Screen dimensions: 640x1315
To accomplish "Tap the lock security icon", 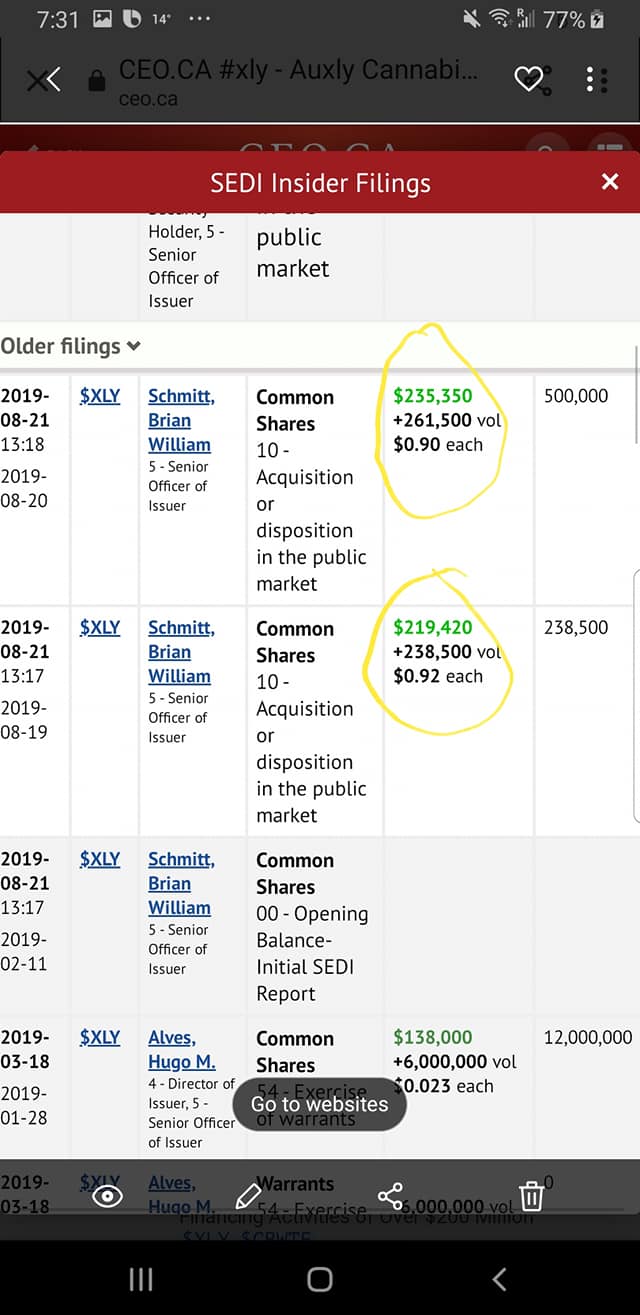I will tap(97, 81).
